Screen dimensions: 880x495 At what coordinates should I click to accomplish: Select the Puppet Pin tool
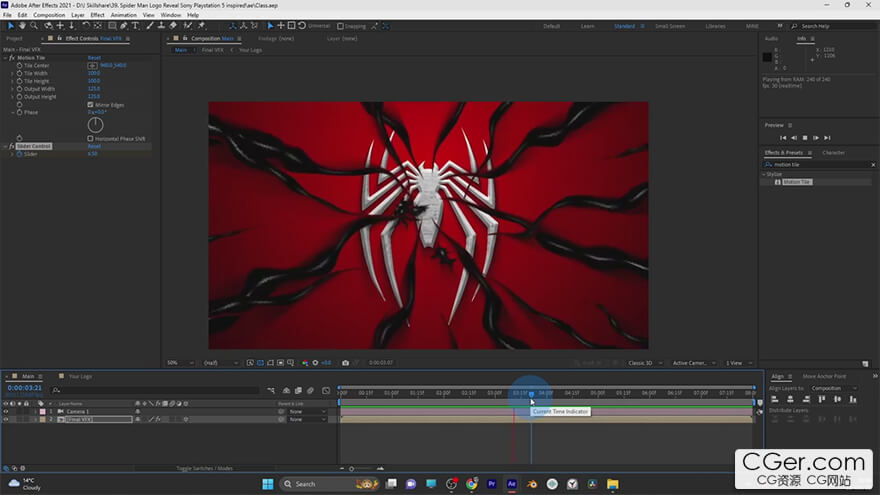click(x=202, y=26)
